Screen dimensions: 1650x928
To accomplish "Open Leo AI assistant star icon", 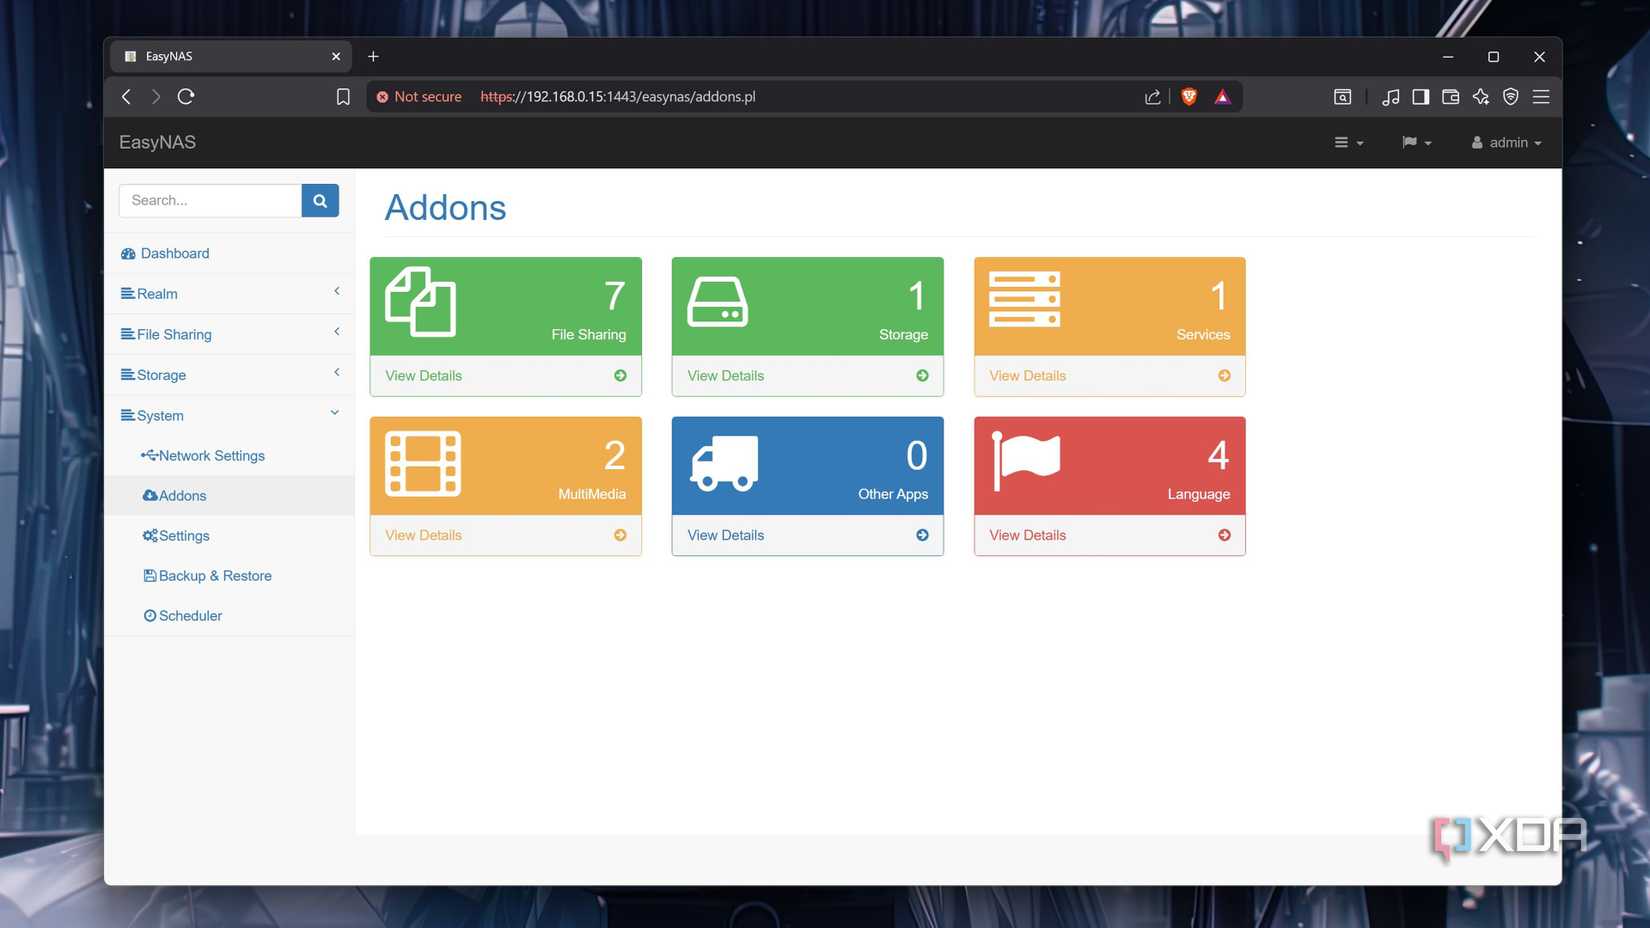I will tap(1480, 97).
